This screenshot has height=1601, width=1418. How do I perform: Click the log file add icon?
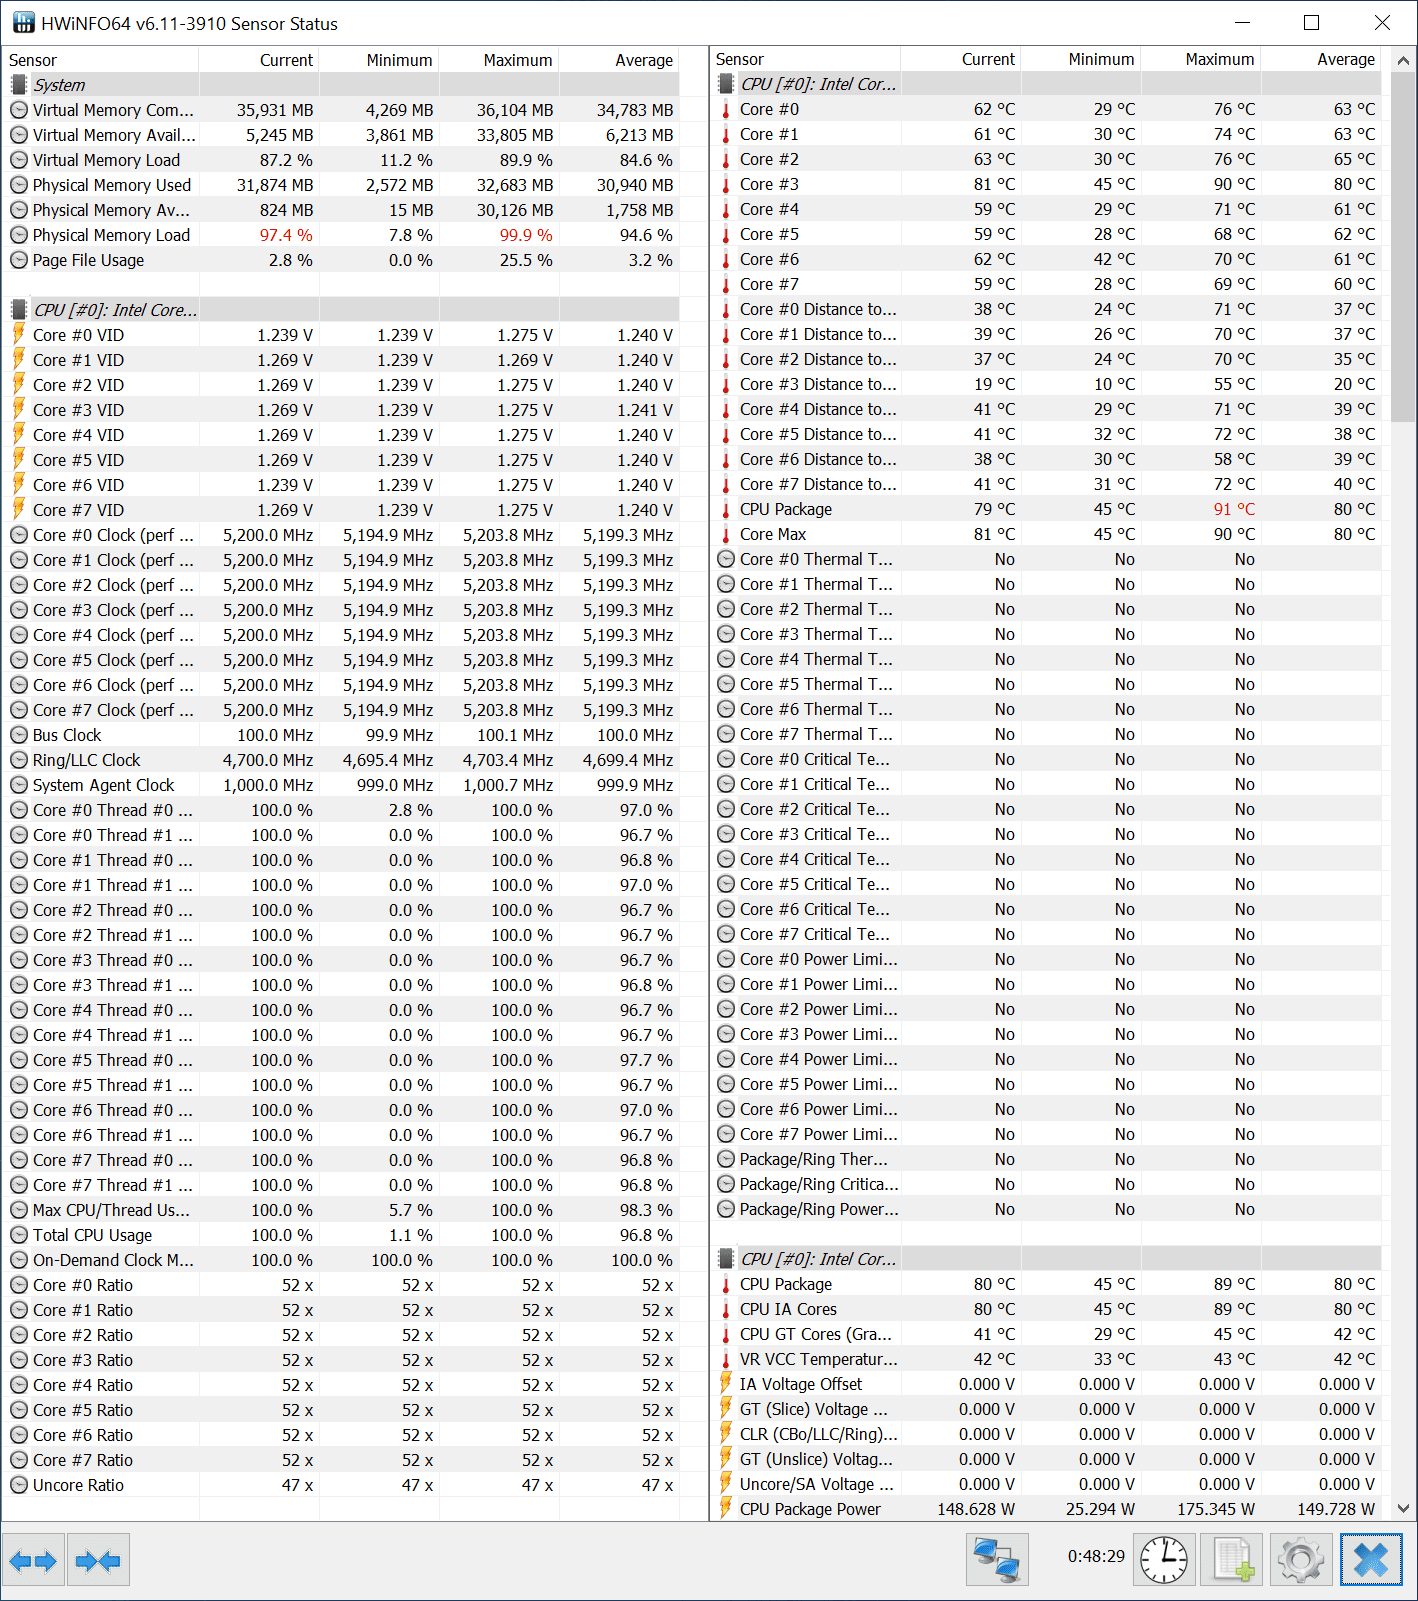[x=1233, y=1560]
